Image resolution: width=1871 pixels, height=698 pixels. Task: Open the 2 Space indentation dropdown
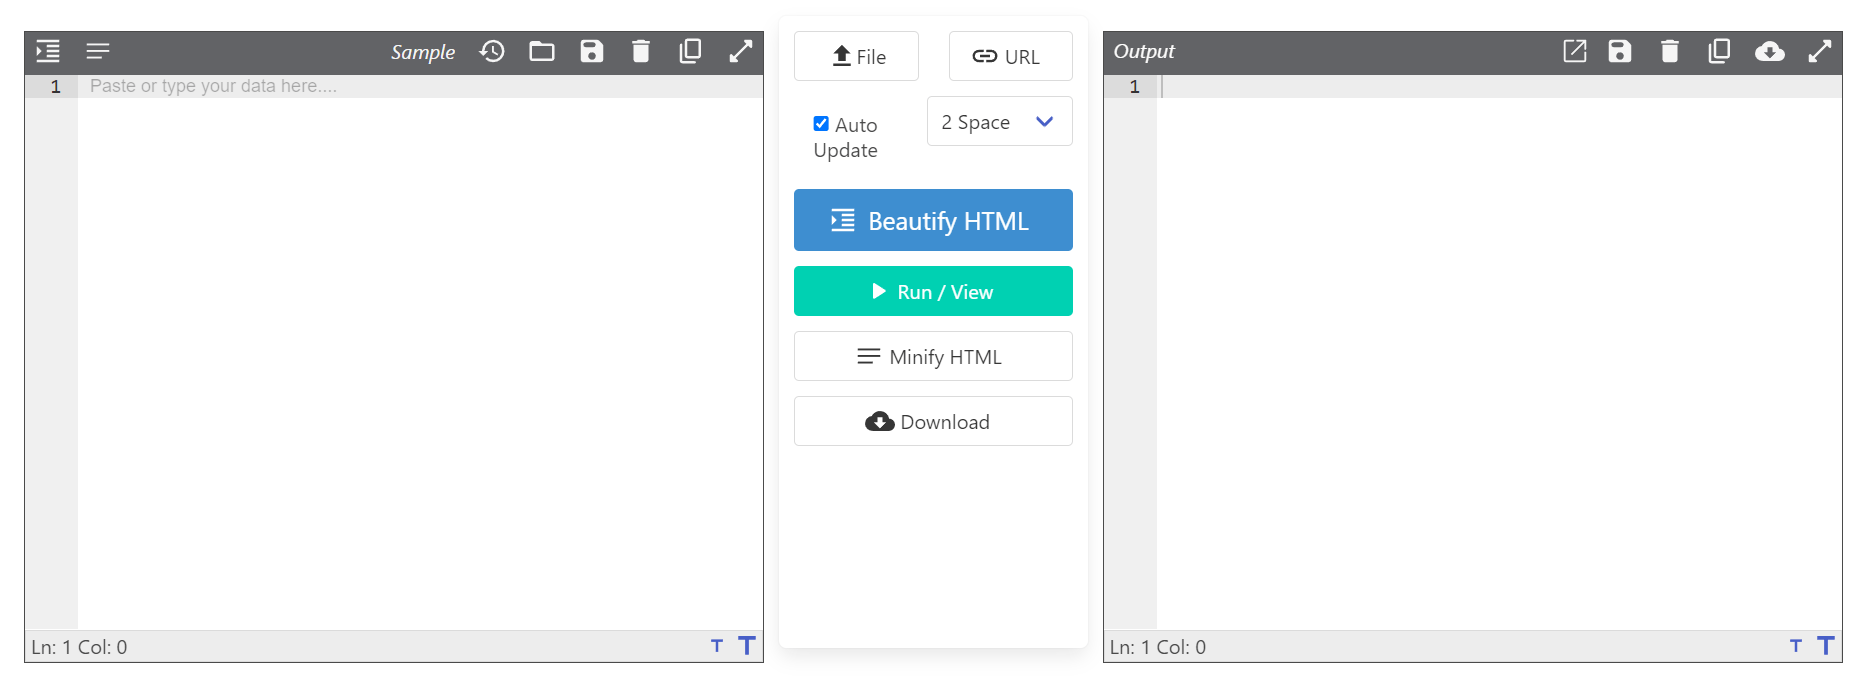pyautogui.click(x=999, y=121)
